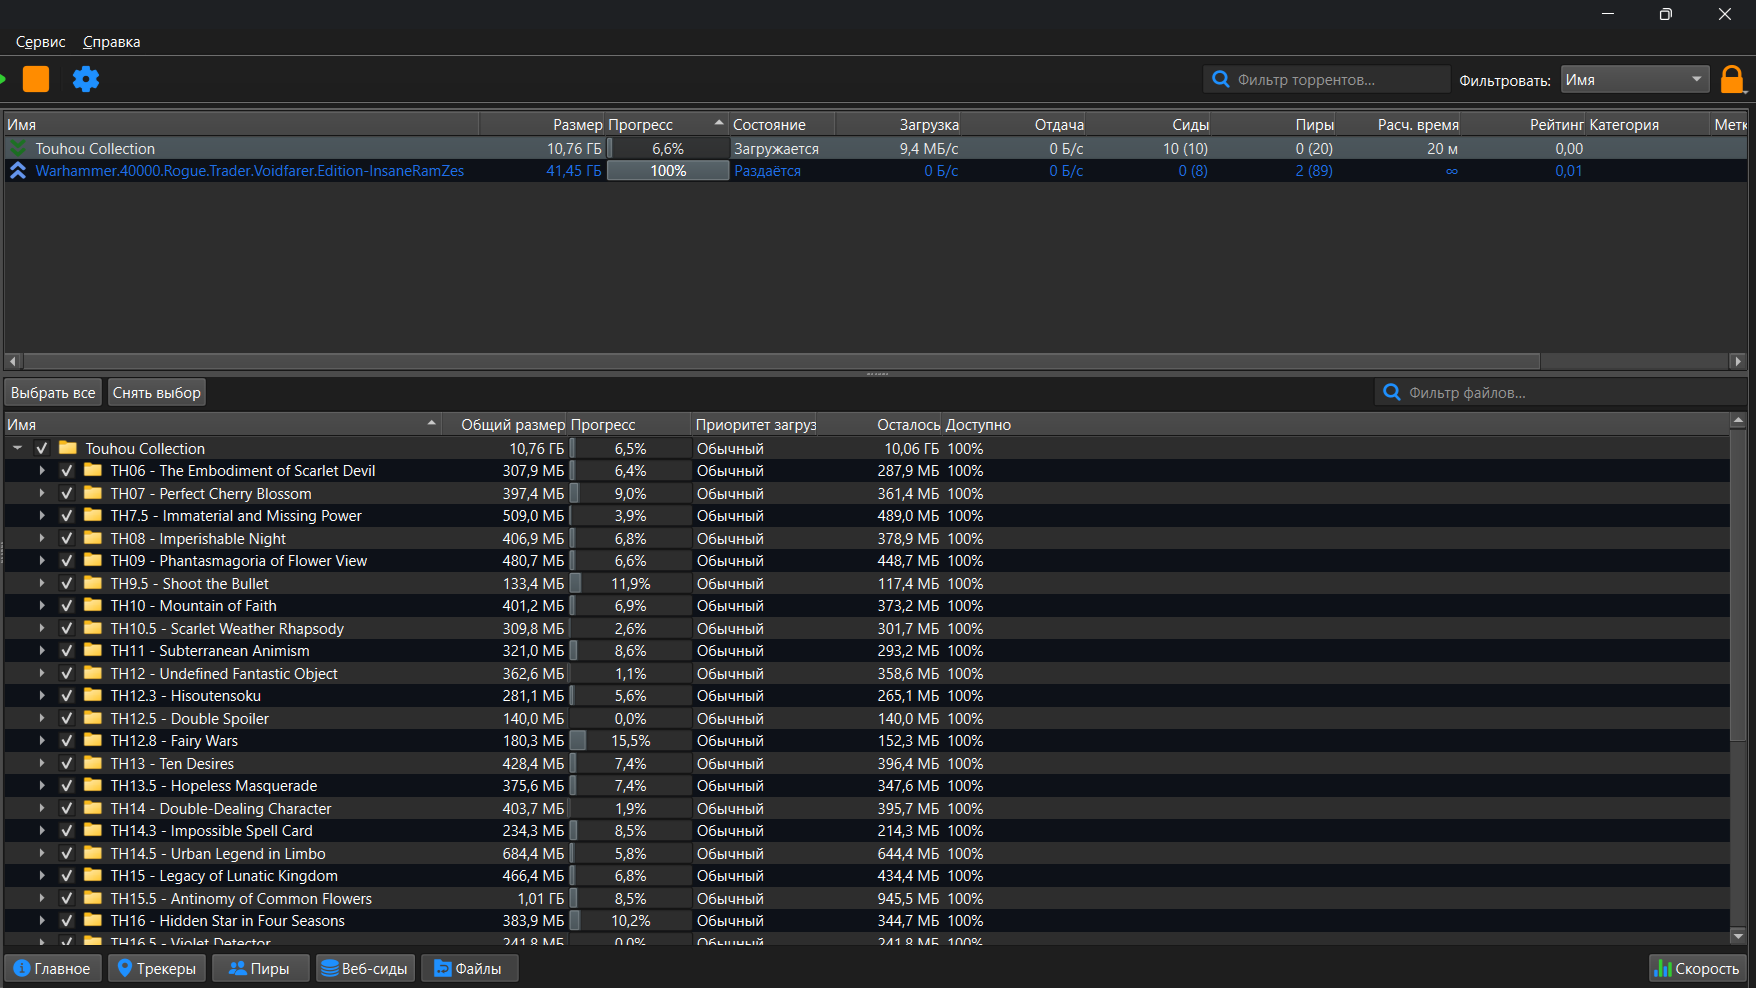Focus the Фильтр торрентов search field

1327,80
